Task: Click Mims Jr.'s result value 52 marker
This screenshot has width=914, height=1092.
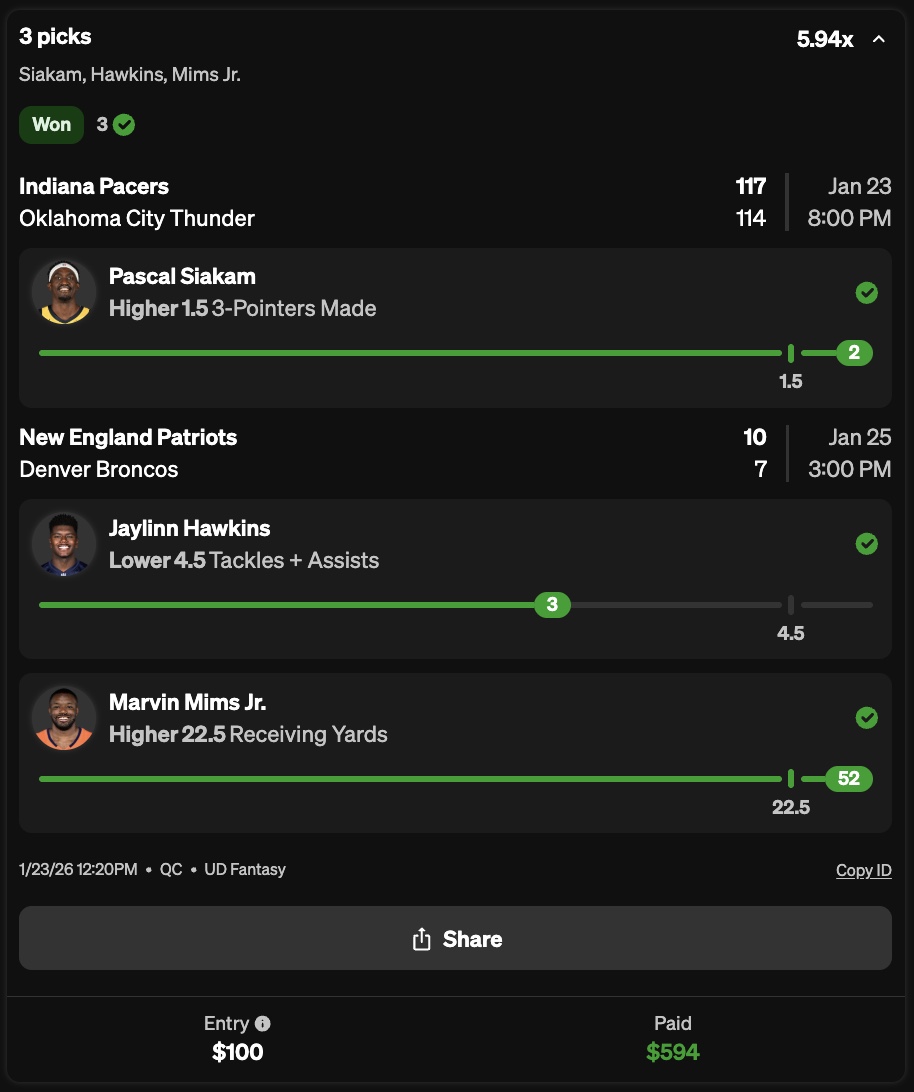Action: point(849,779)
